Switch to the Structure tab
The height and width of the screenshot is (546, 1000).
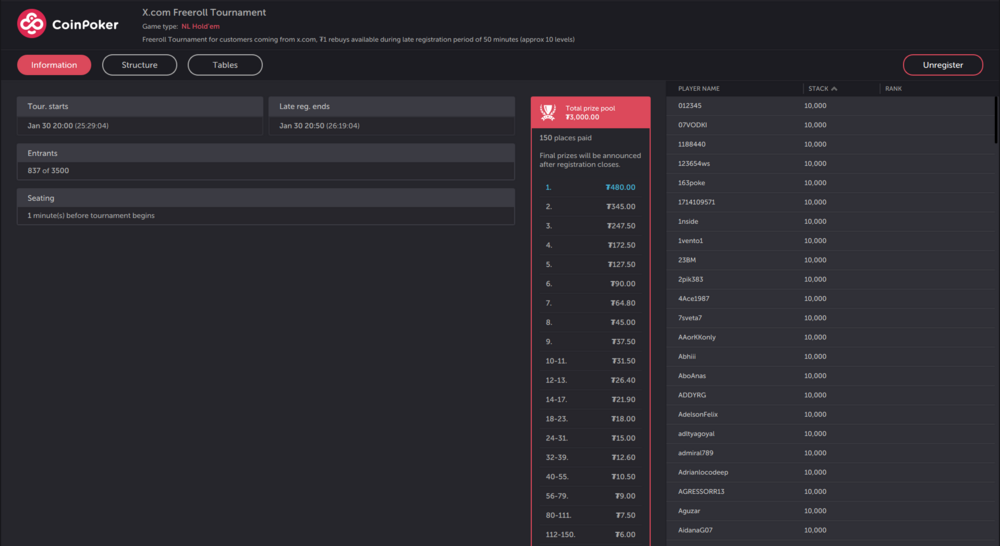pos(139,65)
